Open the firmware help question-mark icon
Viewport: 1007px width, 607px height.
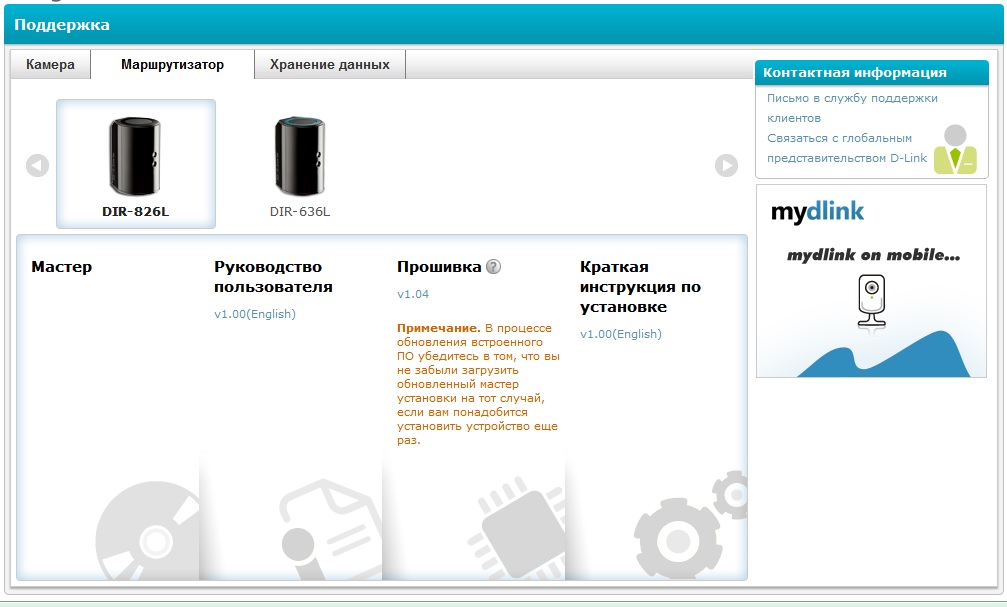tap(493, 267)
